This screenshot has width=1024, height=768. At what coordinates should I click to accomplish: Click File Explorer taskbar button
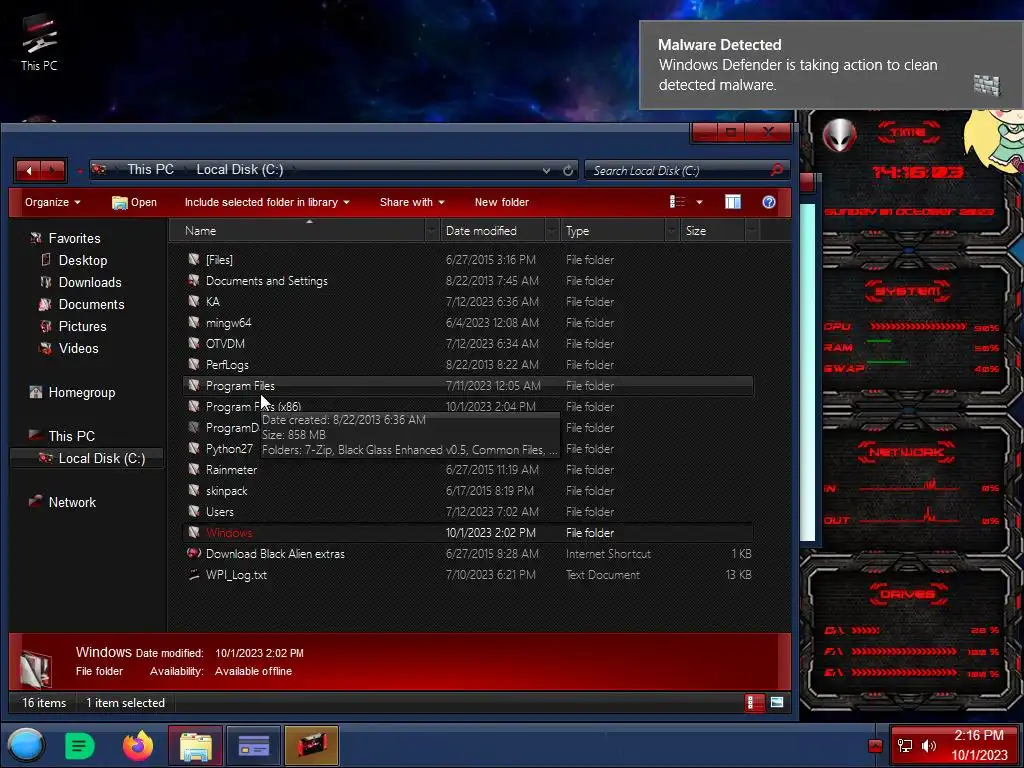click(196, 746)
